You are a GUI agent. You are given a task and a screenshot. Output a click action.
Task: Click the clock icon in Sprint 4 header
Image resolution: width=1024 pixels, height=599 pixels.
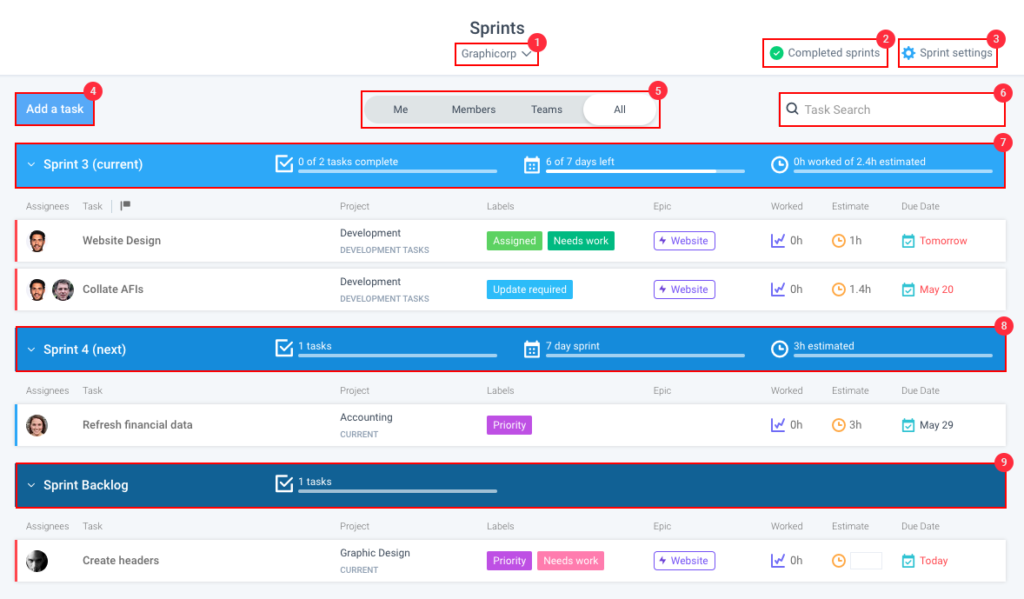pyautogui.click(x=780, y=349)
